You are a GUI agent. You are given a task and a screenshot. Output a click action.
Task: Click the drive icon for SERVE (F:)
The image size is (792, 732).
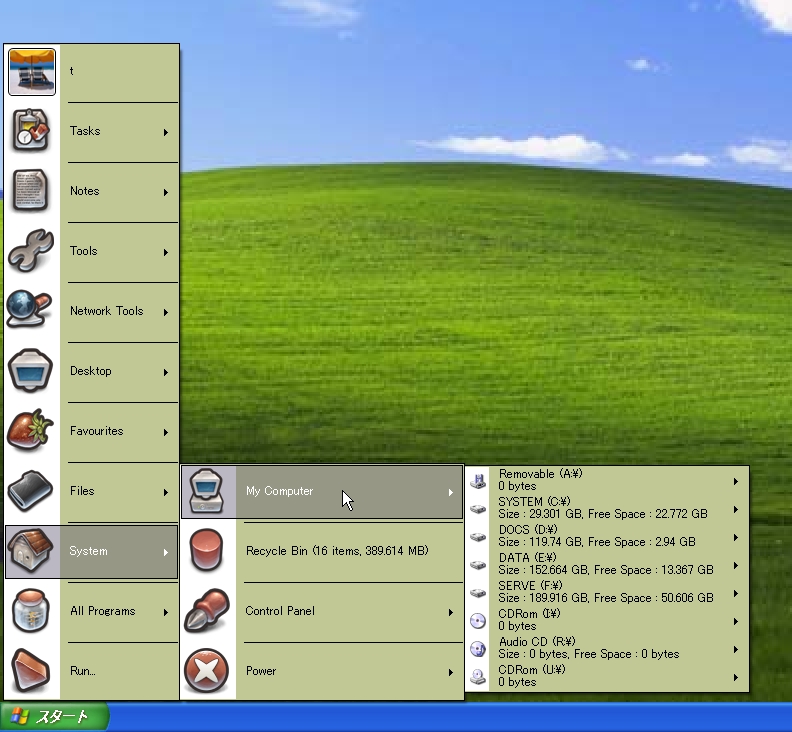coord(478,593)
